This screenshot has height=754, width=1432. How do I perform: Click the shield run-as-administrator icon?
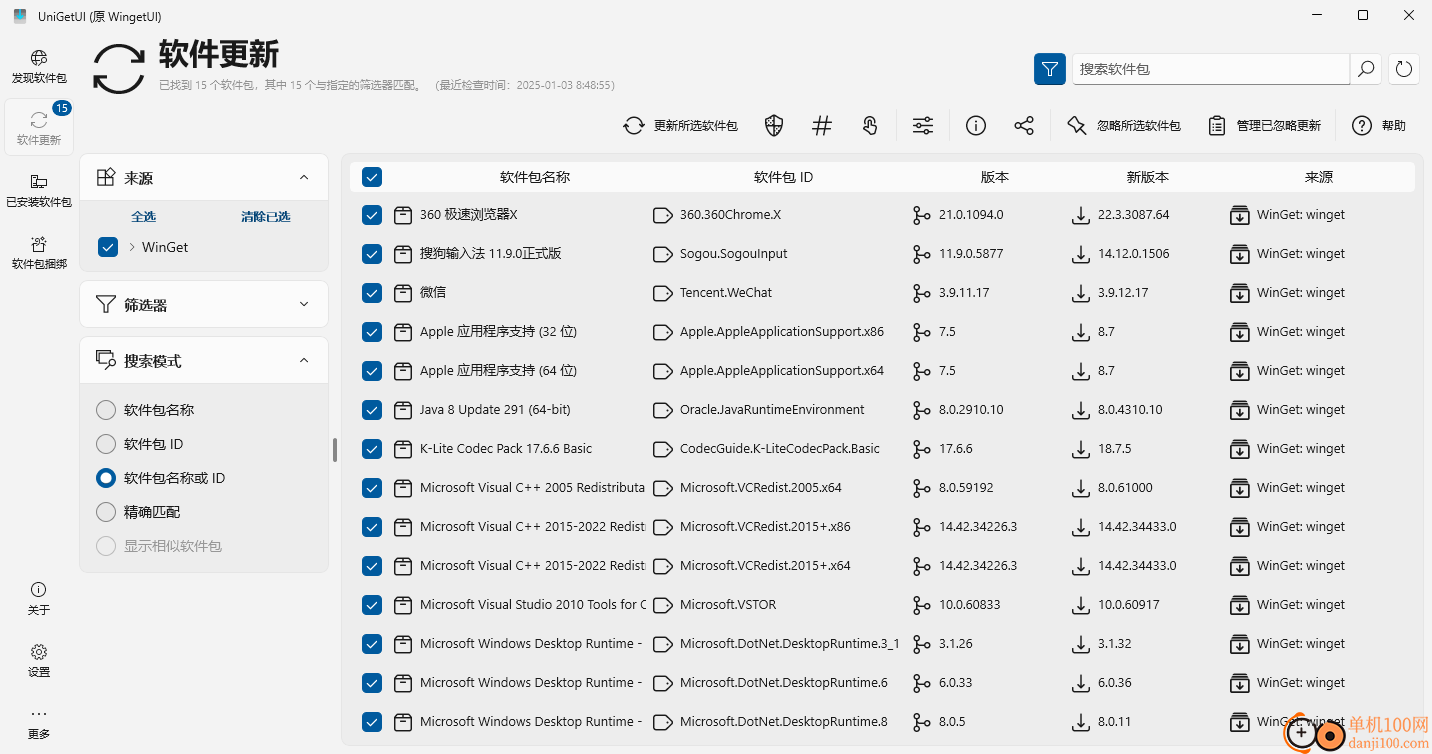[773, 125]
